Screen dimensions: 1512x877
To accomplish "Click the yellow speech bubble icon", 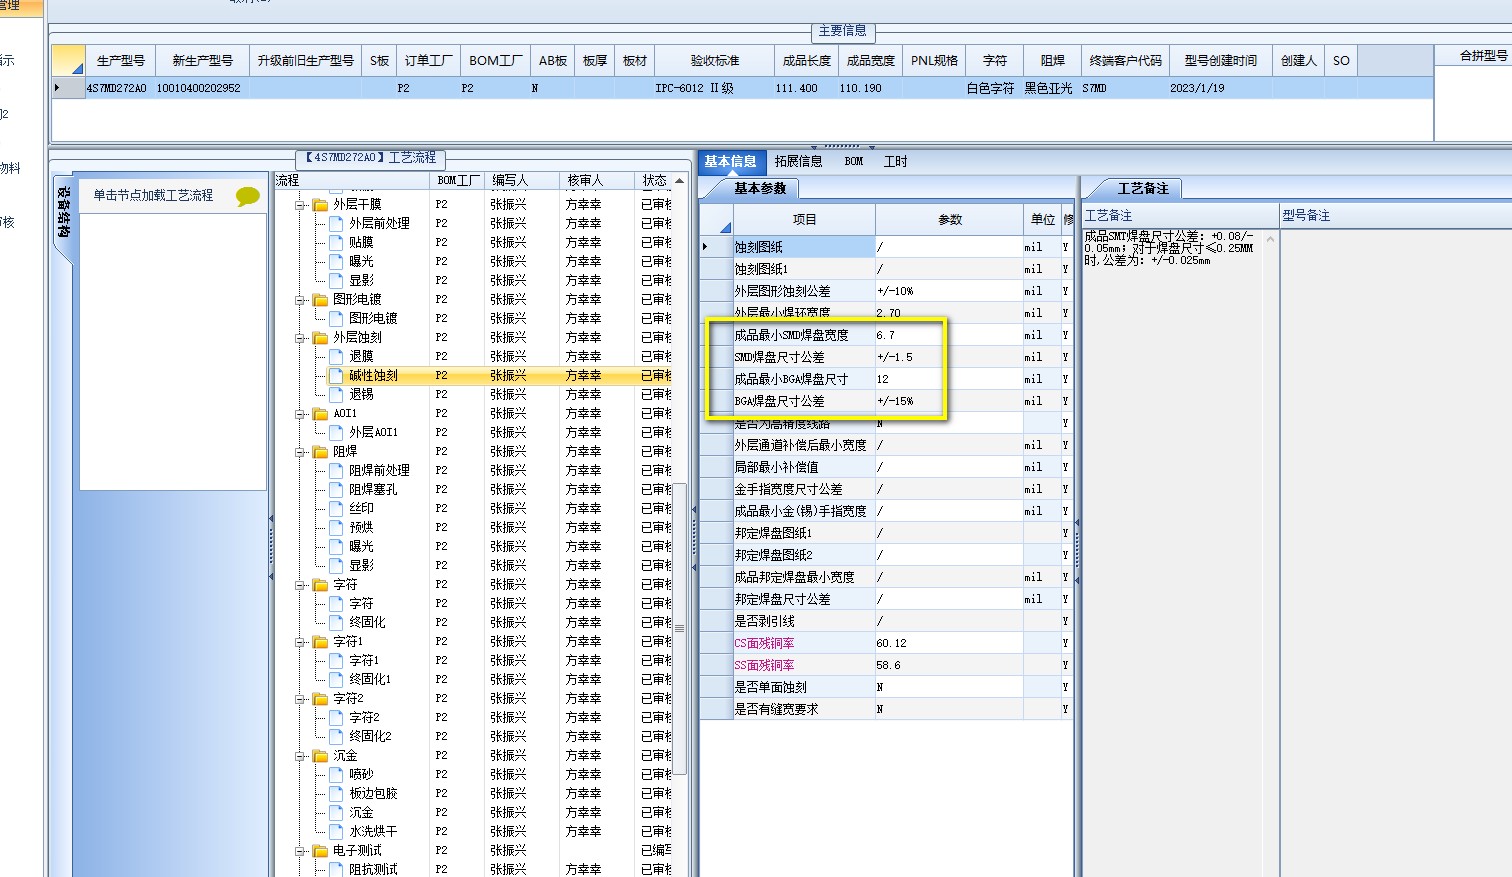I will coord(247,196).
